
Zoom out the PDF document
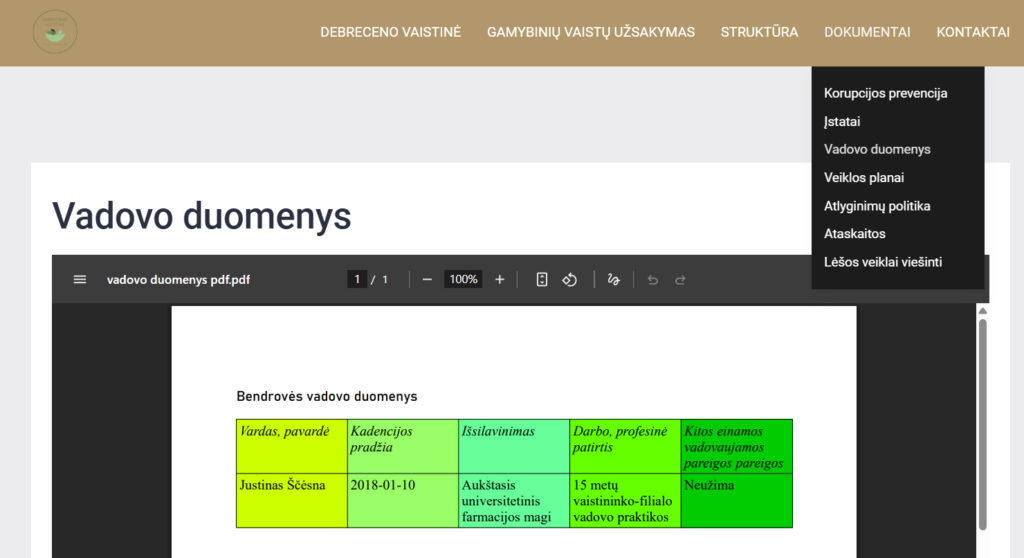coord(427,280)
